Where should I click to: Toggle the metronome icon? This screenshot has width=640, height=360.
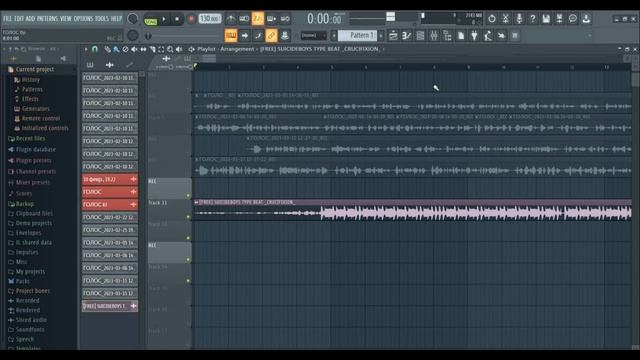pyautogui.click(x=231, y=19)
